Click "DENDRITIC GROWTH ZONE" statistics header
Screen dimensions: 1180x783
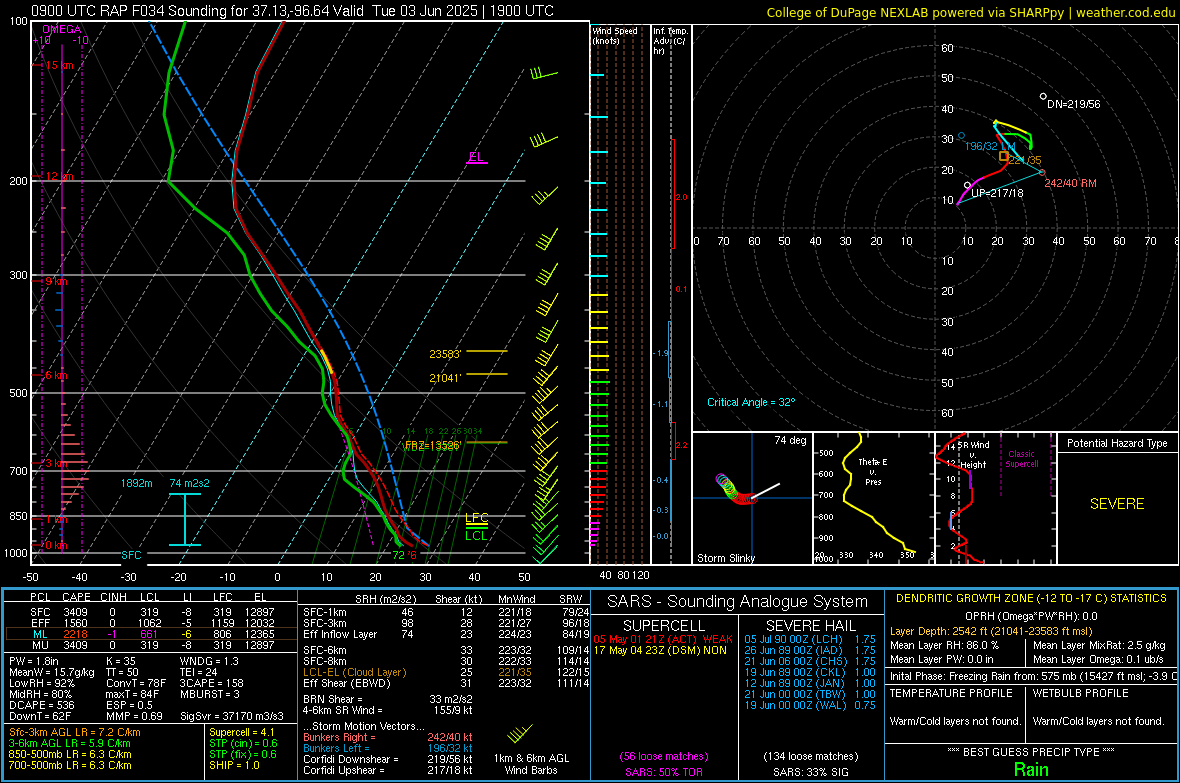pyautogui.click(x=1031, y=599)
